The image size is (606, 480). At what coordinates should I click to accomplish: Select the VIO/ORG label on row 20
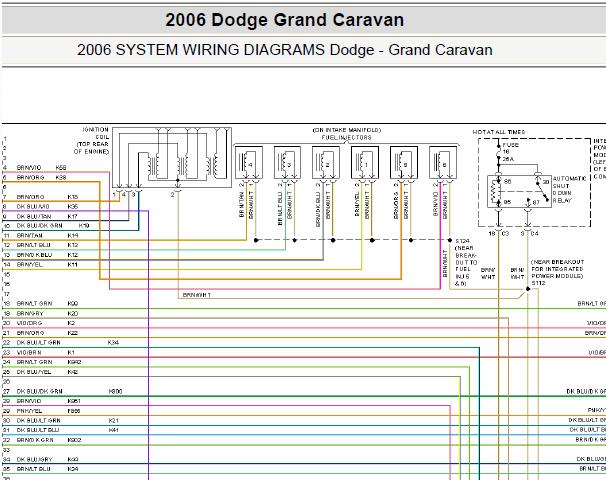pos(29,323)
